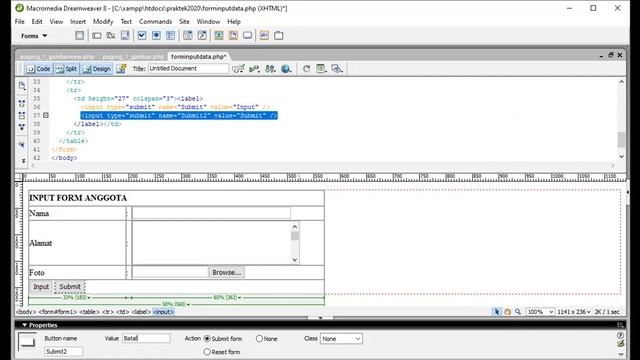Choose the Zoom tool in status bar

(x=518, y=311)
